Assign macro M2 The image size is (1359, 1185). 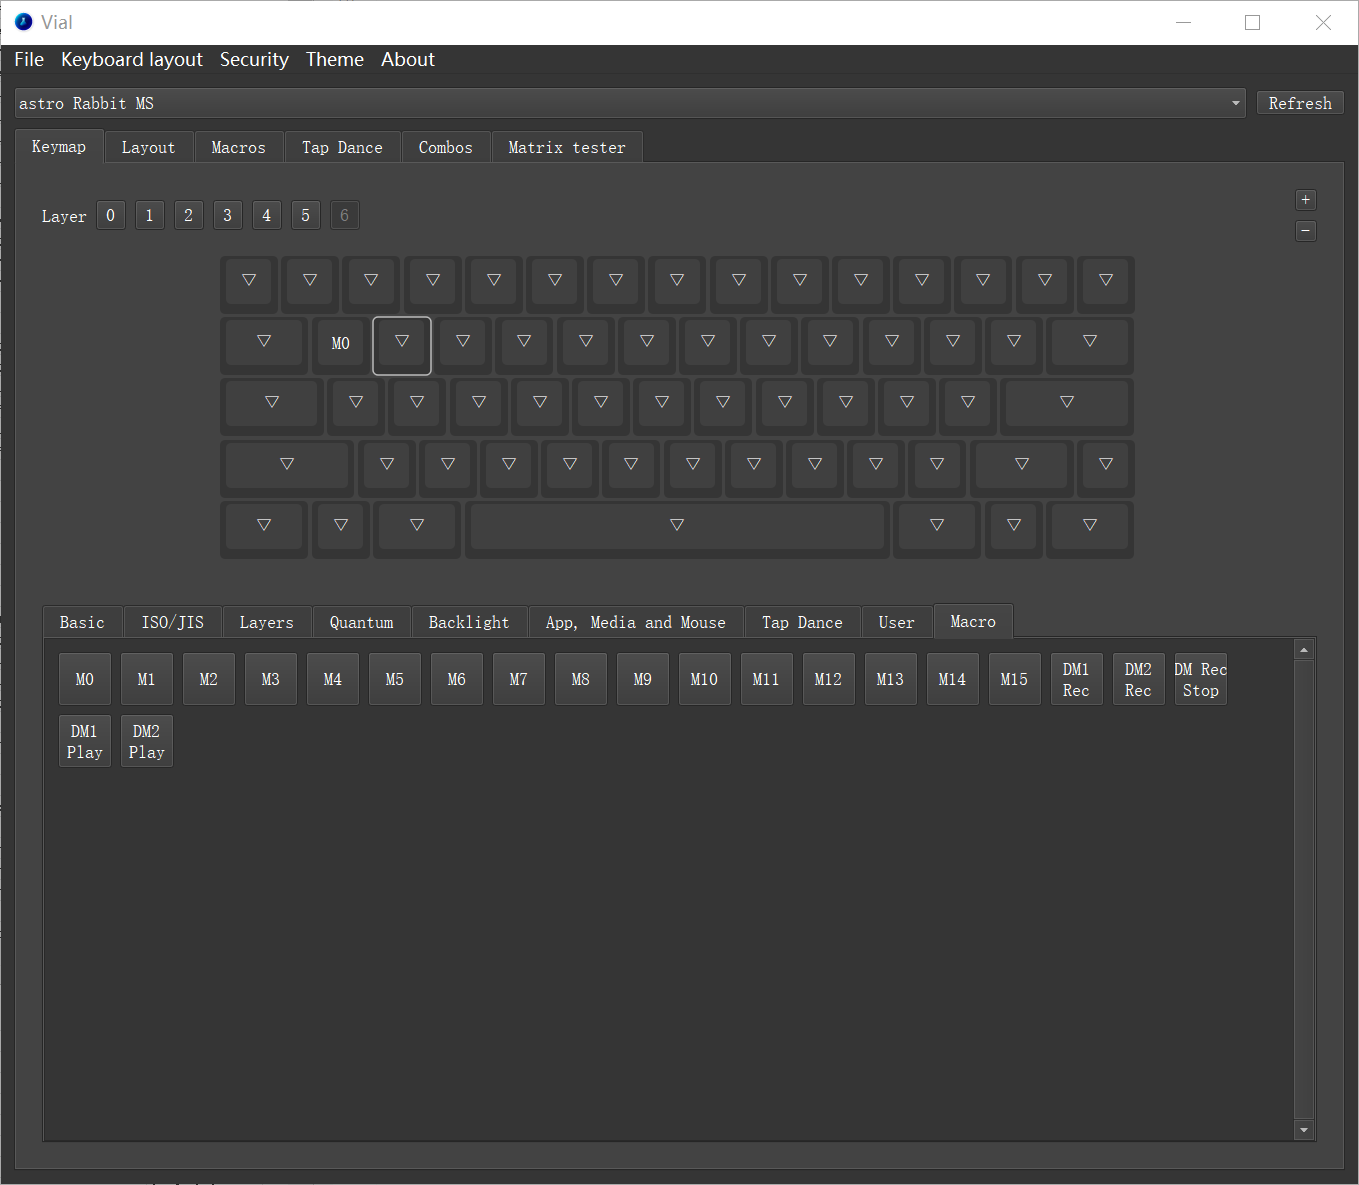coord(209,679)
